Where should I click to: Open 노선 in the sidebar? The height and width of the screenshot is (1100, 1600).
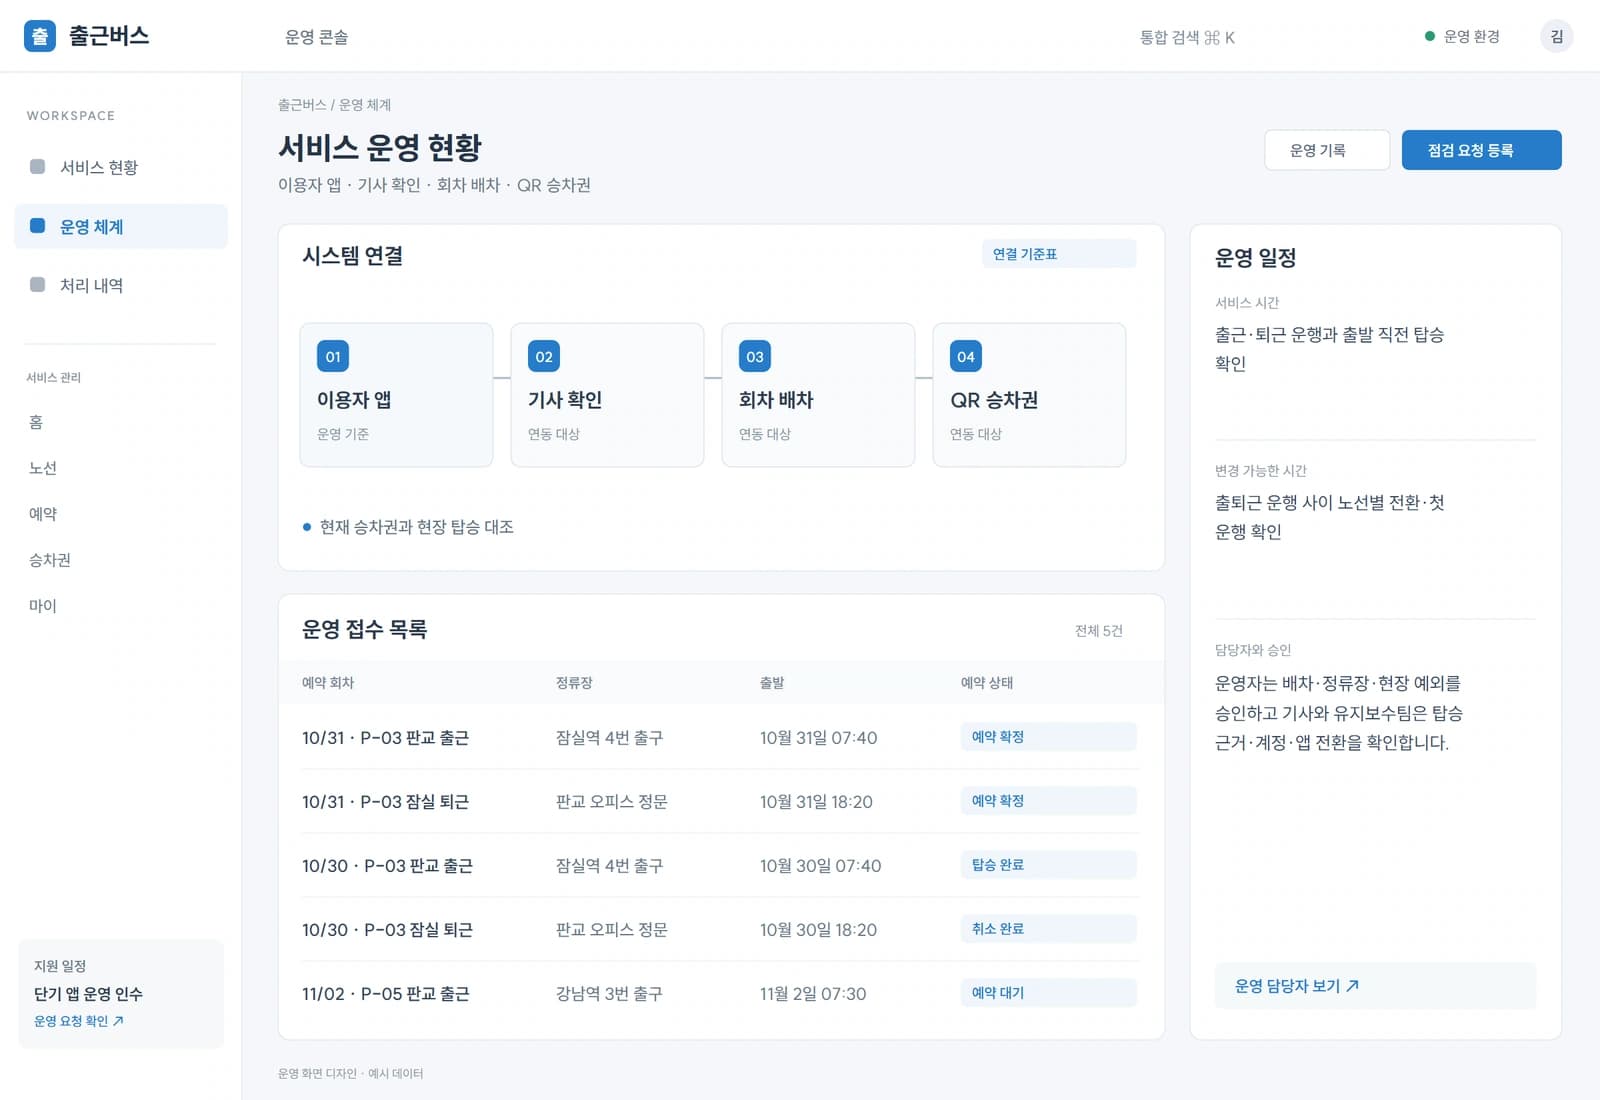pyautogui.click(x=43, y=468)
